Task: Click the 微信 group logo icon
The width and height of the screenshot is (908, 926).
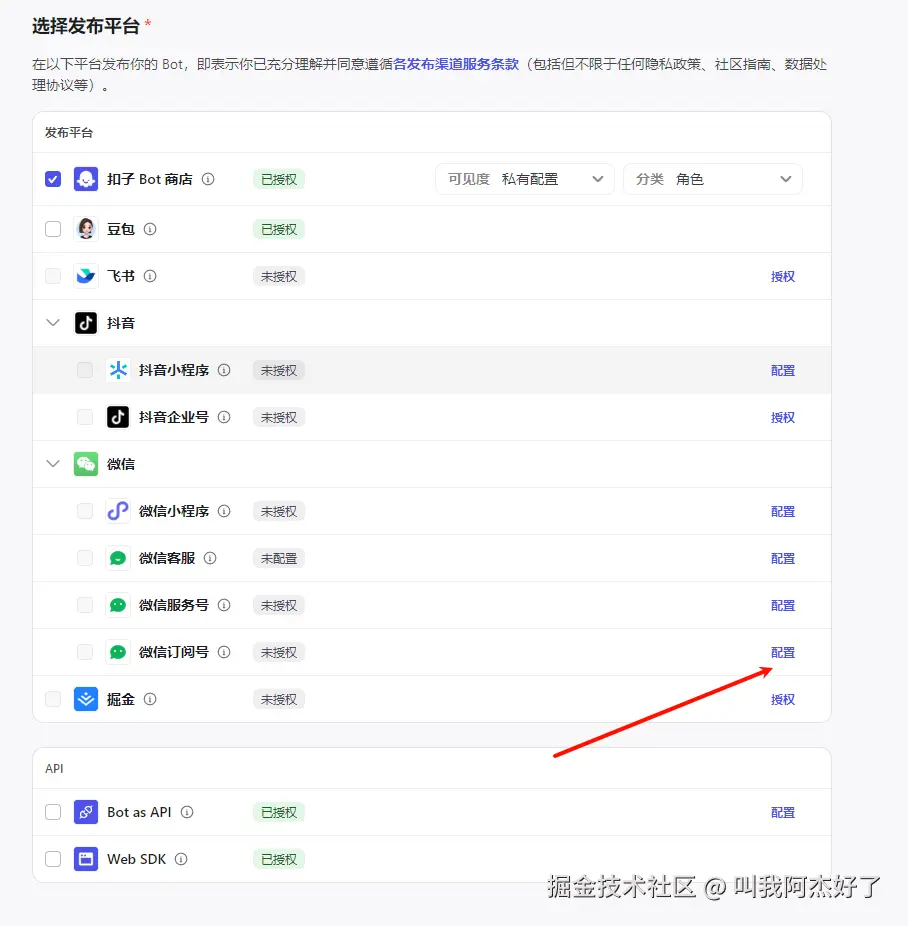Action: click(x=86, y=464)
